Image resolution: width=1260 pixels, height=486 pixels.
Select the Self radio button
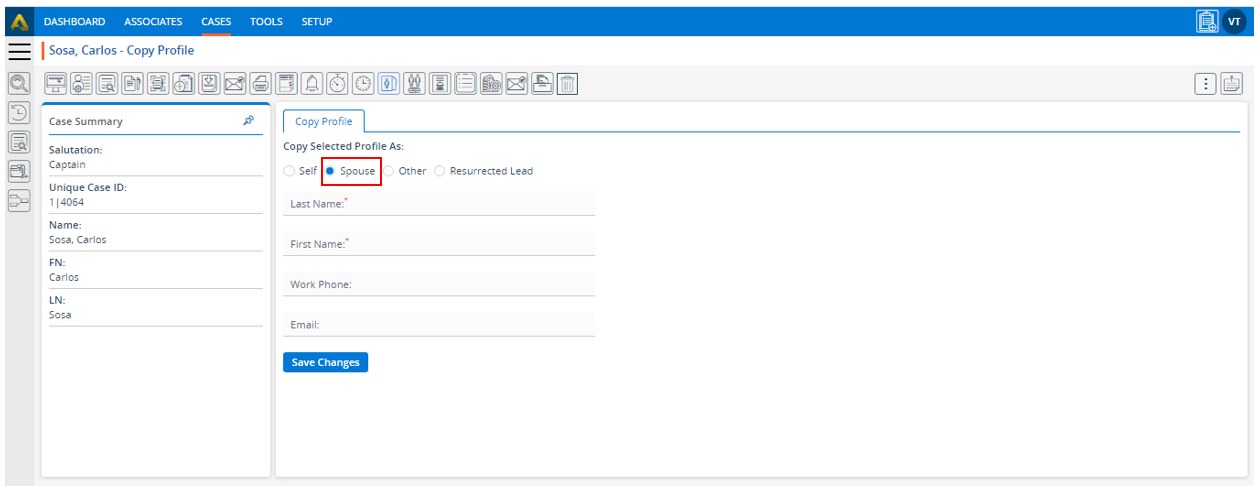pyautogui.click(x=290, y=171)
